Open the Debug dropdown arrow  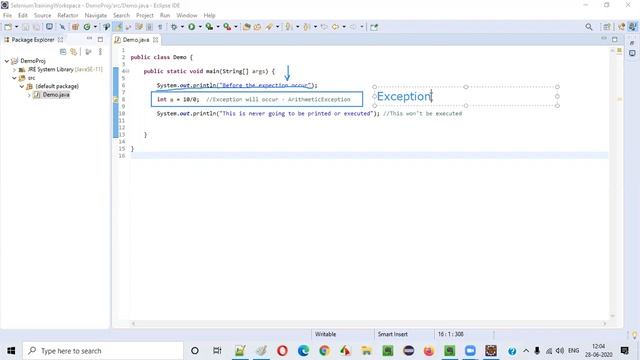point(182,27)
